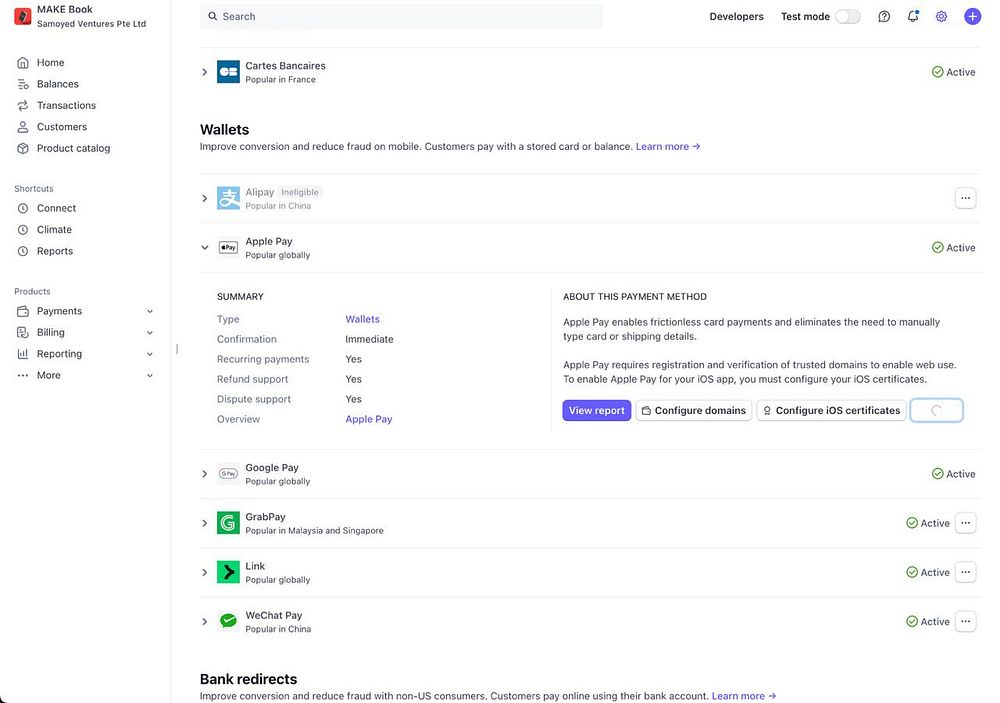The height and width of the screenshot is (703, 1000).
Task: Open the Developers link
Action: 736,17
